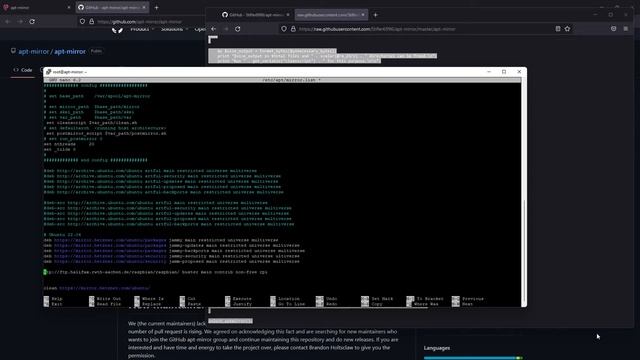The image size is (640, 360).
Task: Click the 'Help' shortcut label in nano
Action: coord(57,299)
